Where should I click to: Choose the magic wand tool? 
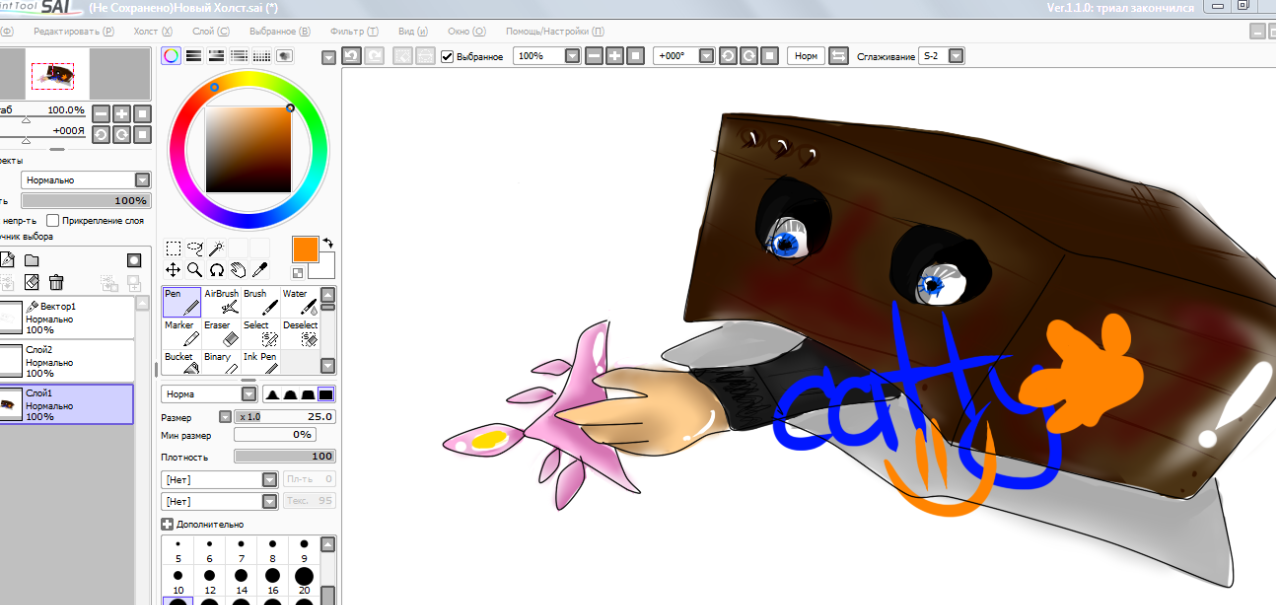216,248
